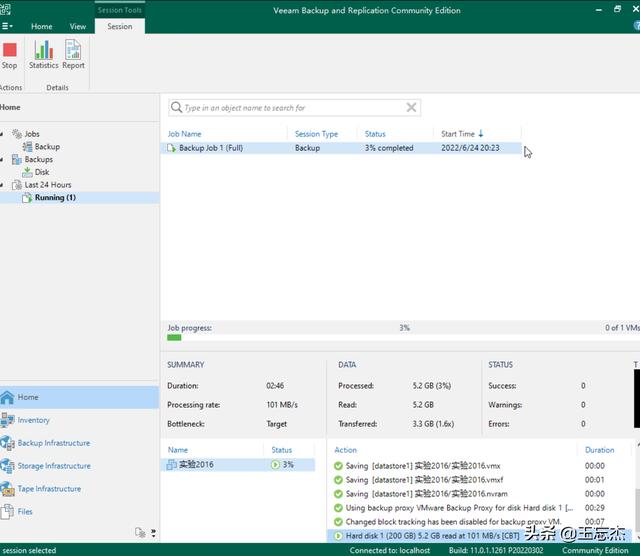Image resolution: width=640 pixels, height=556 pixels.
Task: Select VM 实验2016 row
Action: 238,465
